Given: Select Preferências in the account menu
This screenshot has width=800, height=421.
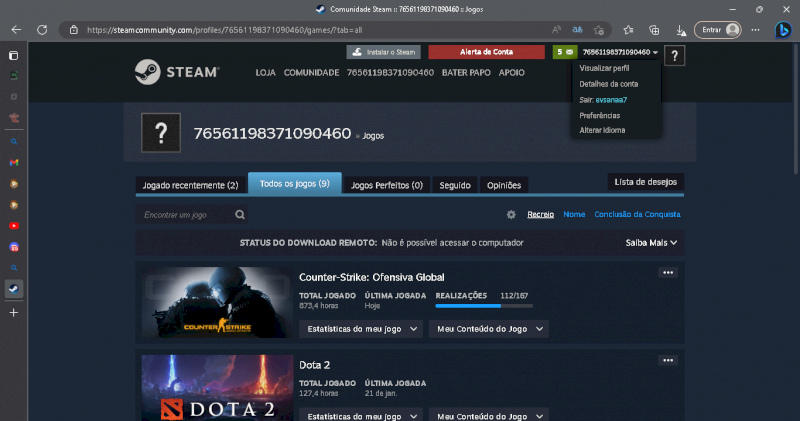Looking at the screenshot, I should pos(599,115).
